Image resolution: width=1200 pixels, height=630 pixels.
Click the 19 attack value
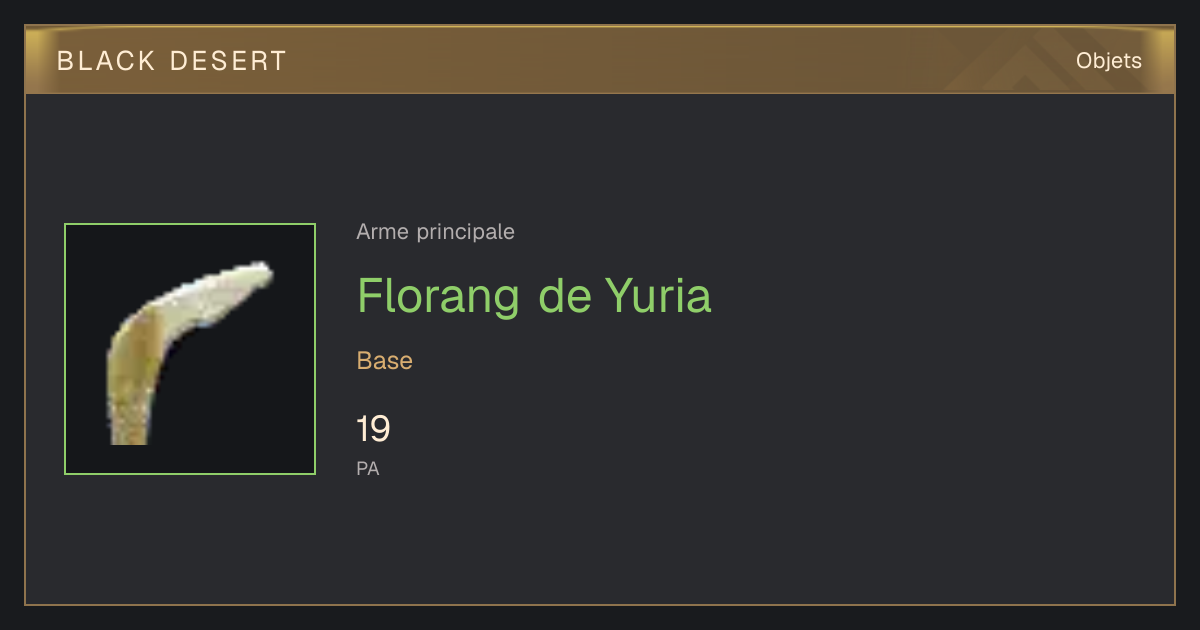[x=374, y=429]
